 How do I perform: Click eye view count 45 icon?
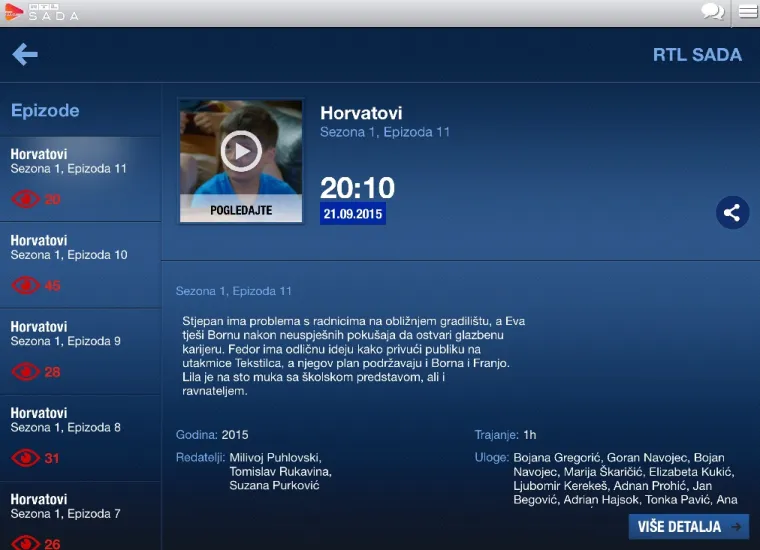click(x=26, y=285)
